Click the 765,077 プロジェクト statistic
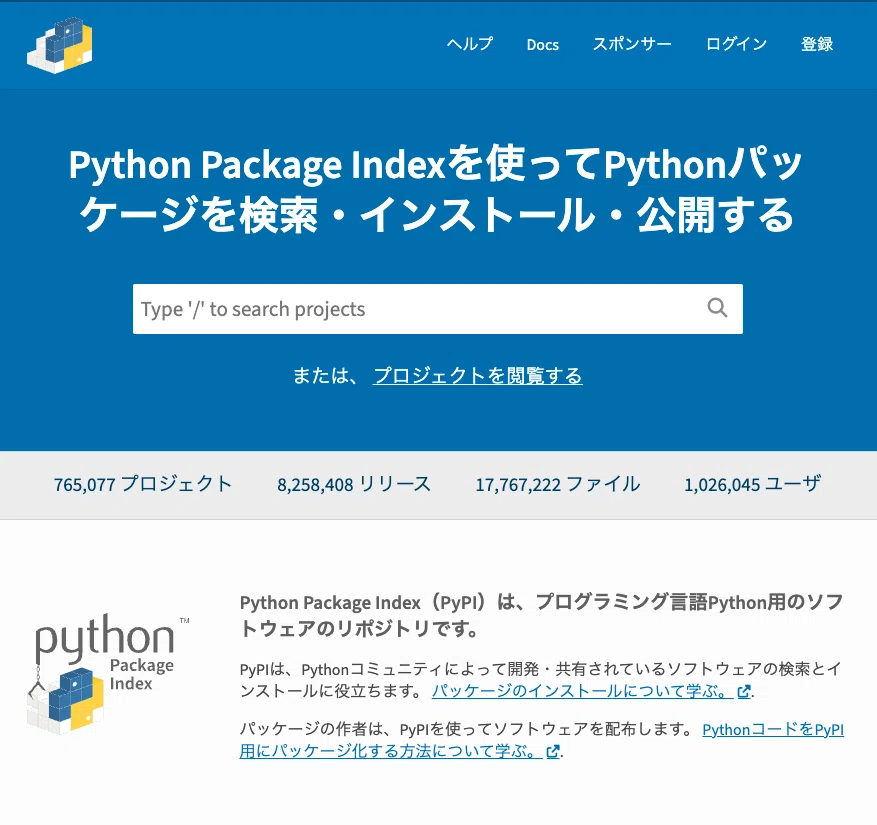Image resolution: width=877 pixels, height=825 pixels. tap(143, 484)
